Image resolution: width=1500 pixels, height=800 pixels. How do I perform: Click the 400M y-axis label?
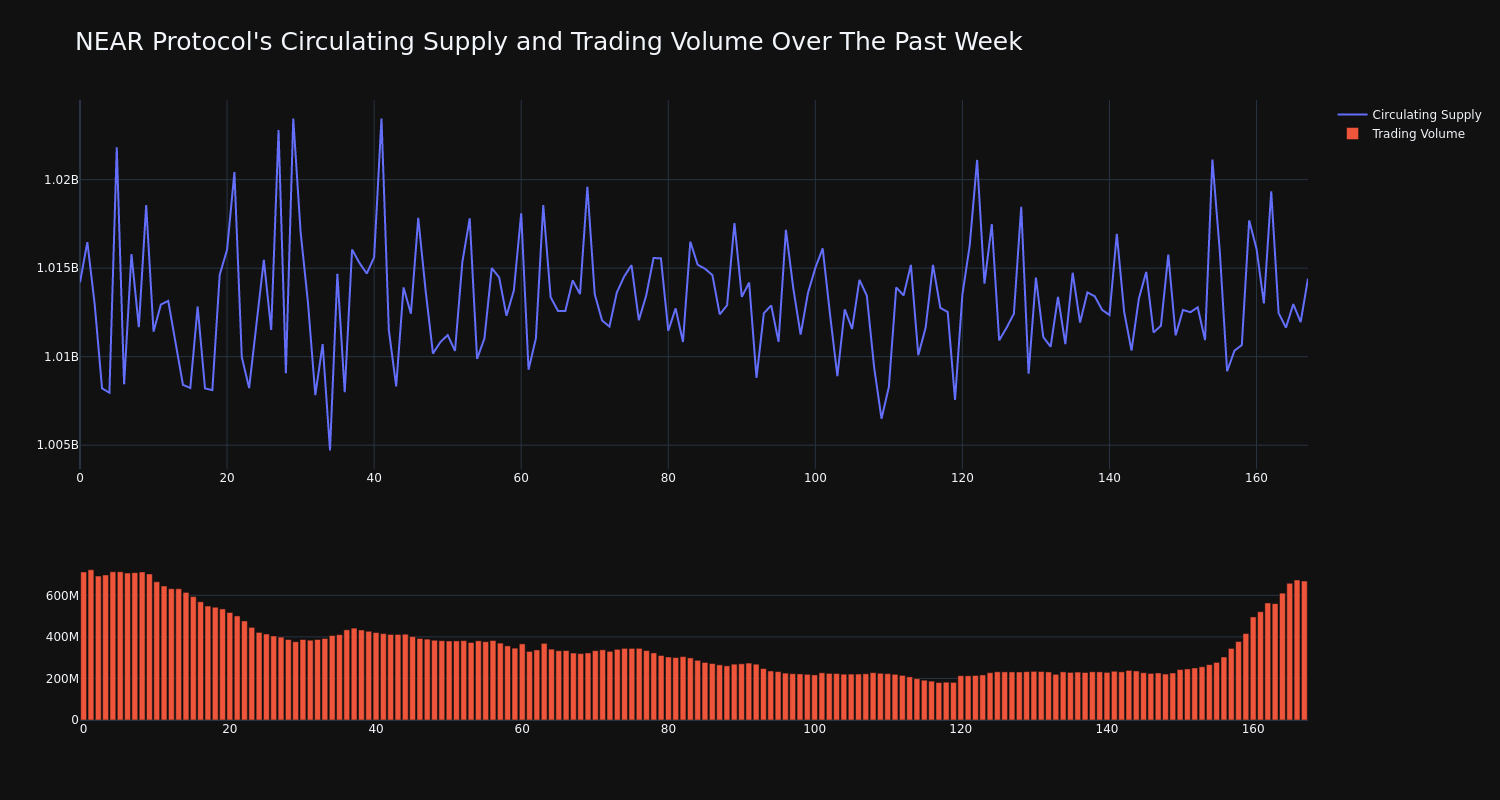point(62,637)
